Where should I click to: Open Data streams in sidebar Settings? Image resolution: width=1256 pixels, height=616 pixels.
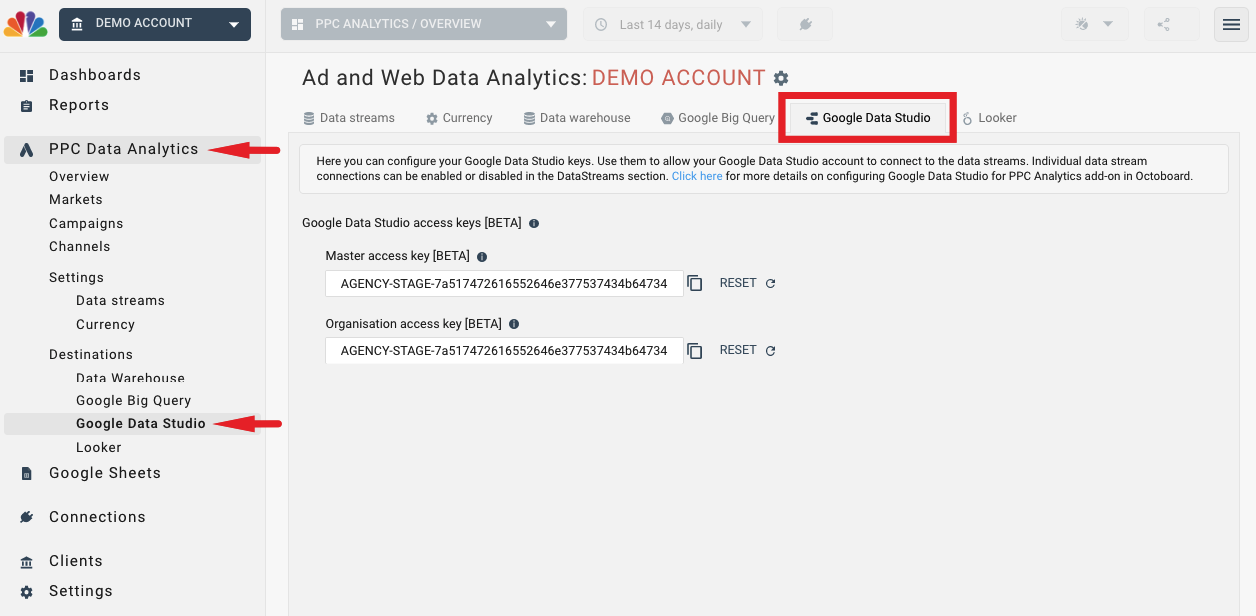click(120, 300)
